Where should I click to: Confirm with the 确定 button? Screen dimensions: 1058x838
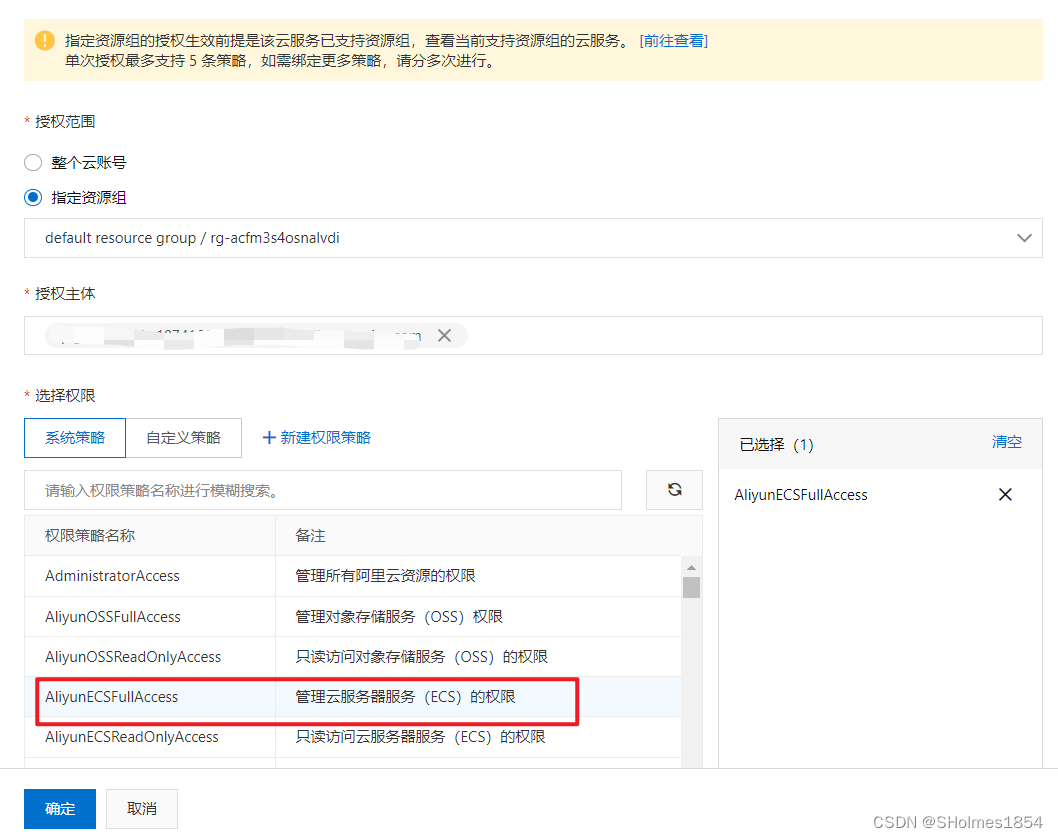[60, 808]
